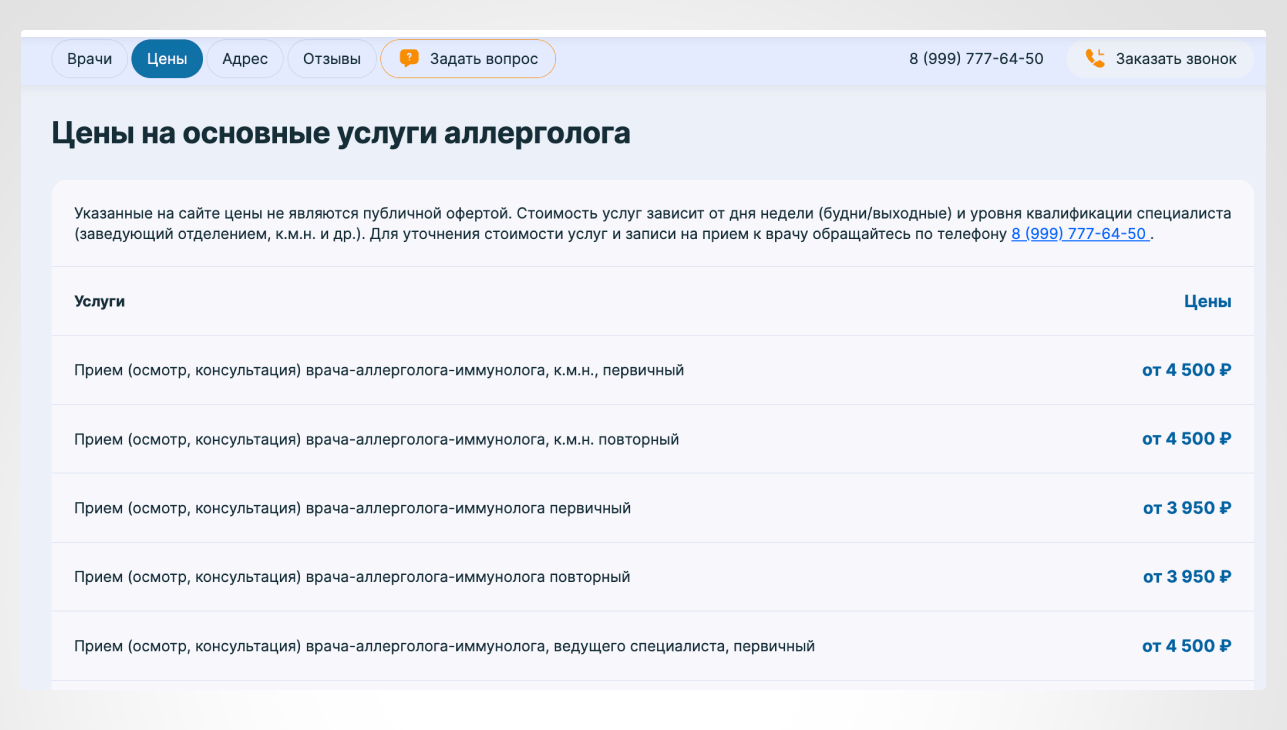
Task: Select the Цены tab
Action: click(x=167, y=59)
